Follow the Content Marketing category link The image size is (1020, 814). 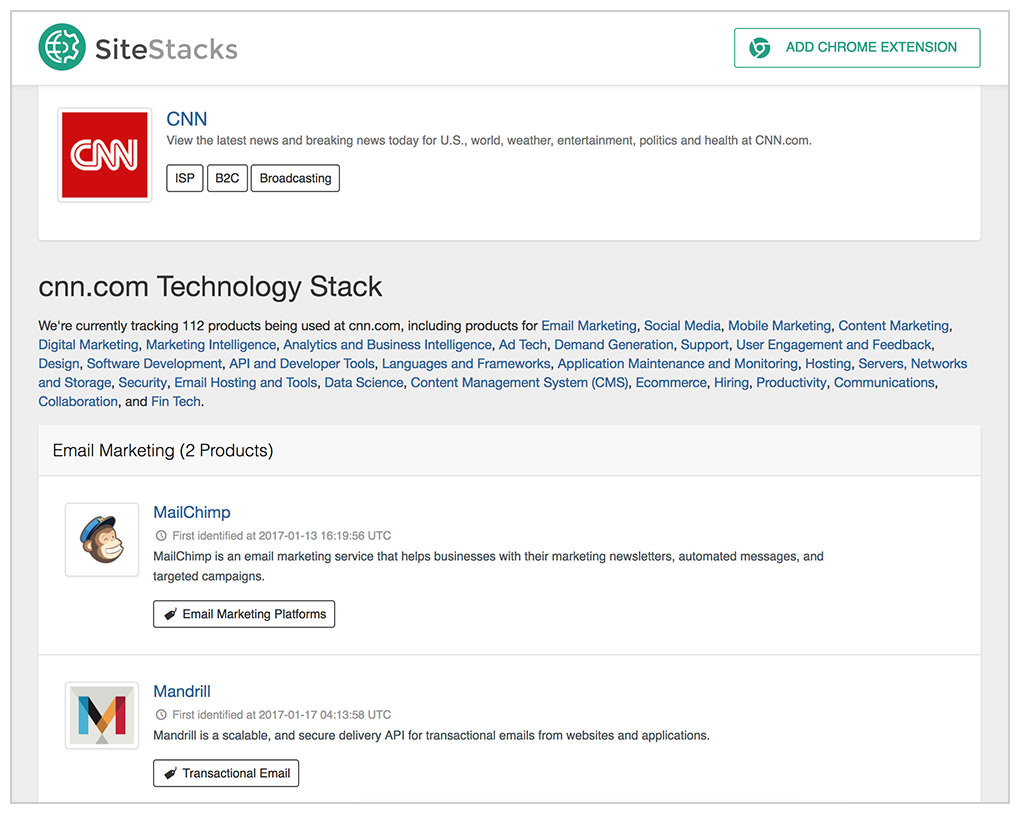click(x=894, y=325)
